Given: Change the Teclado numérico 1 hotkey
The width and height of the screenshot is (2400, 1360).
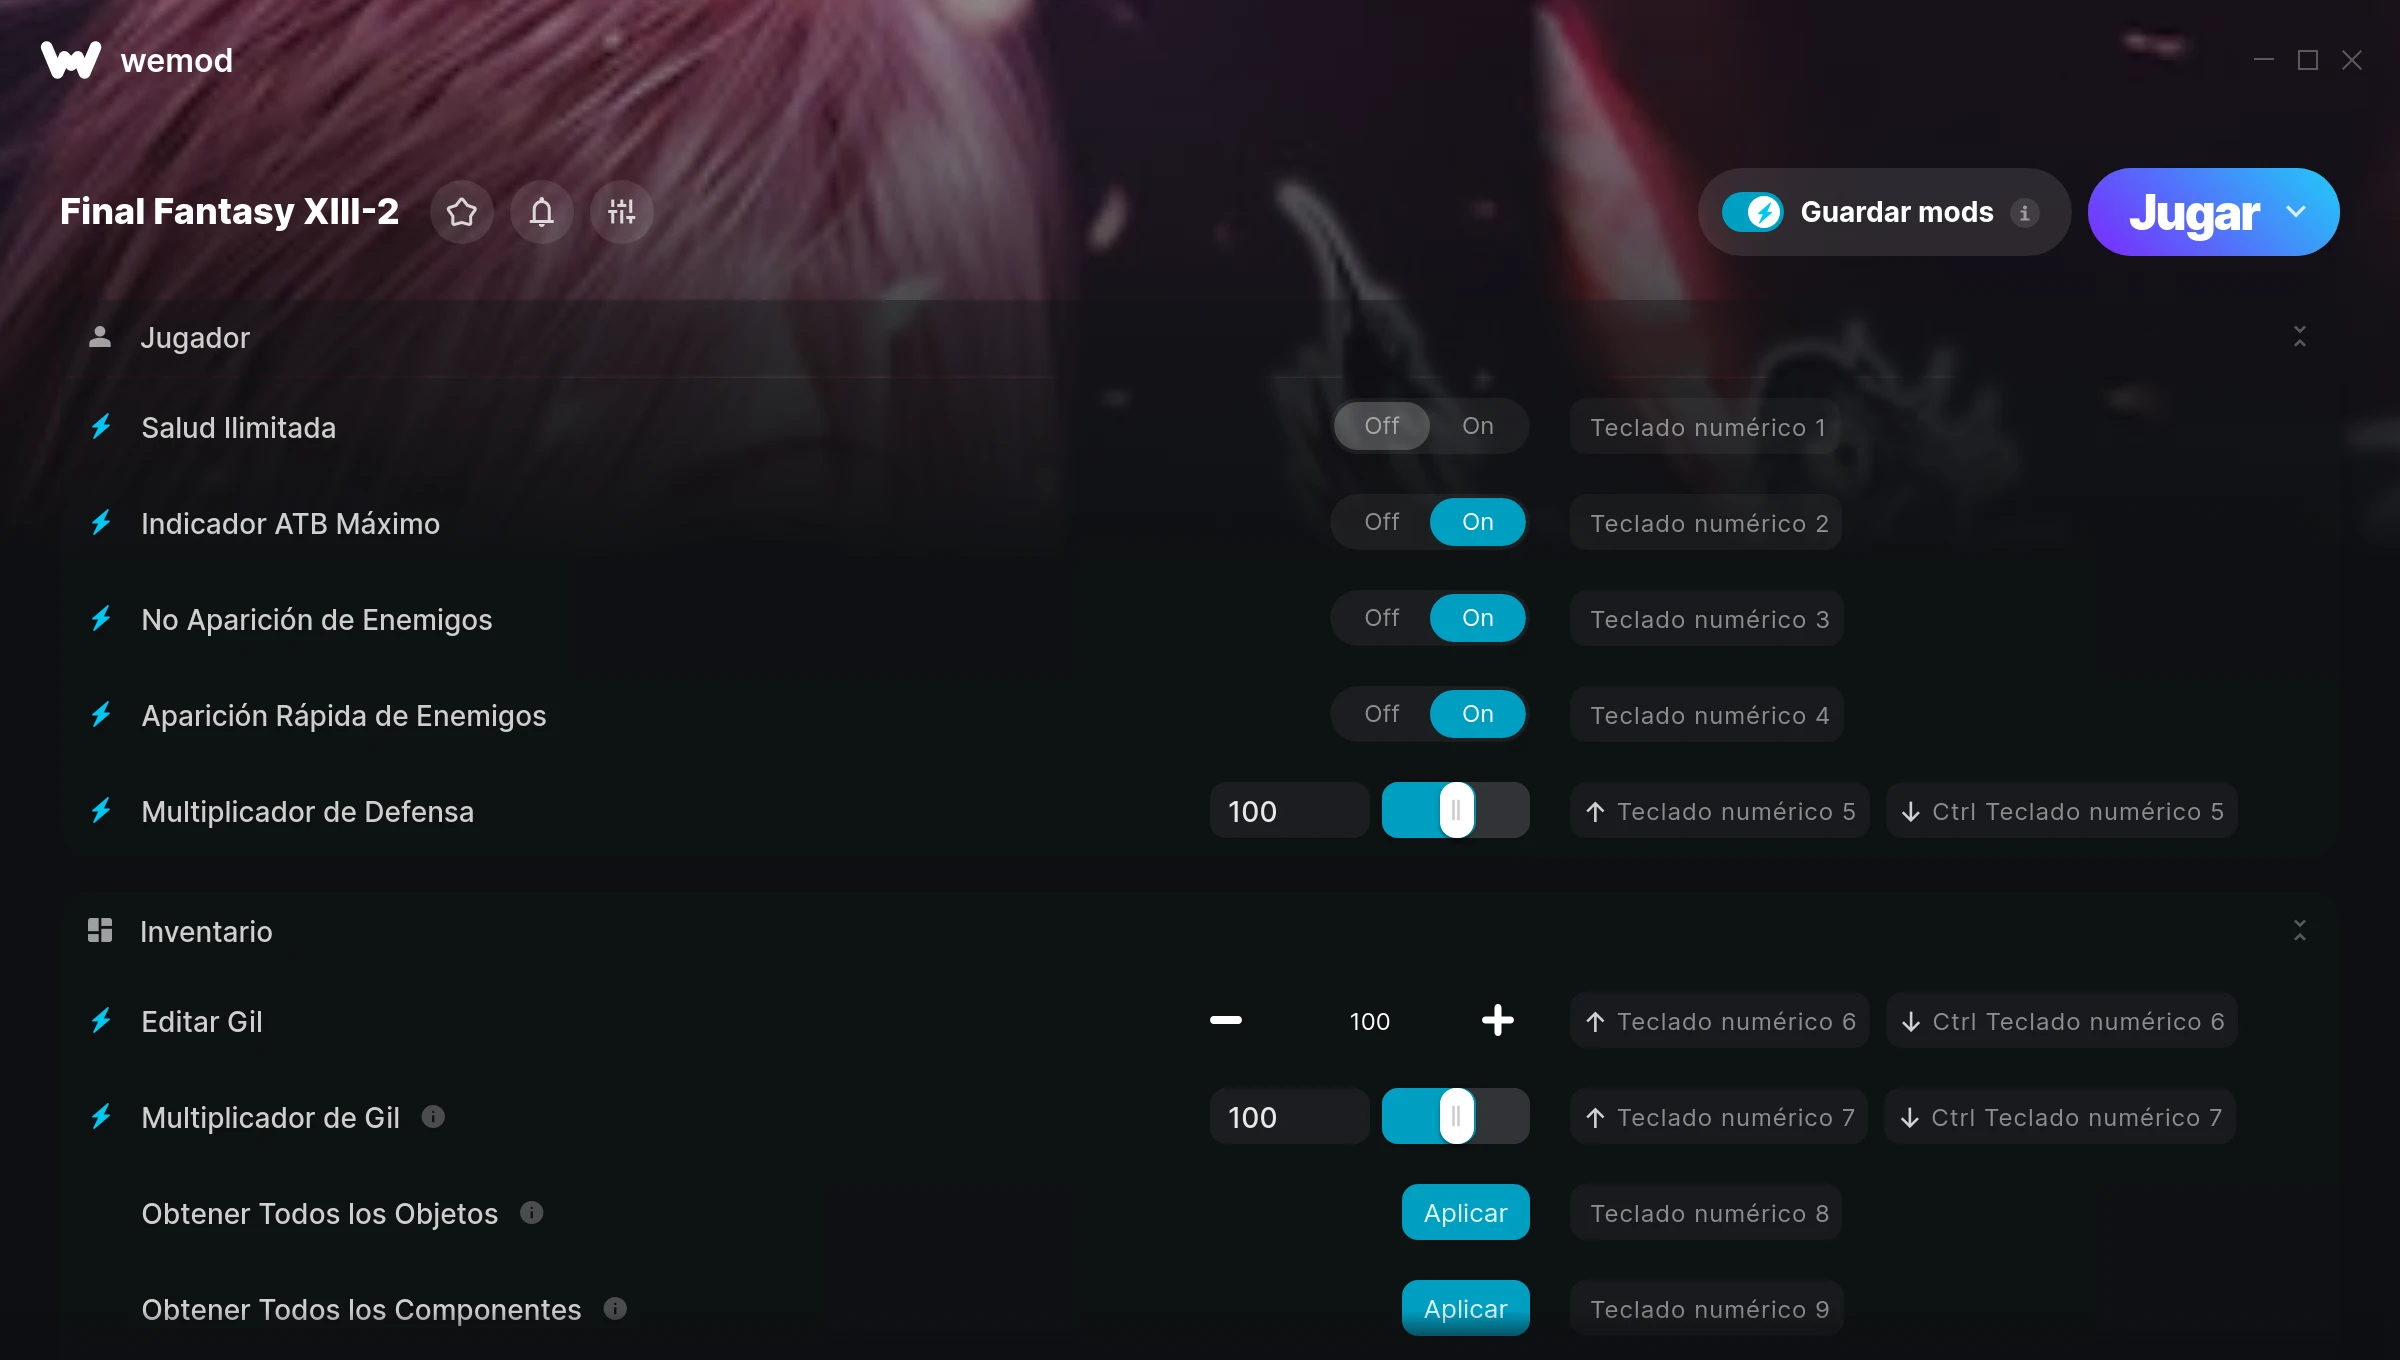Looking at the screenshot, I should (1706, 427).
